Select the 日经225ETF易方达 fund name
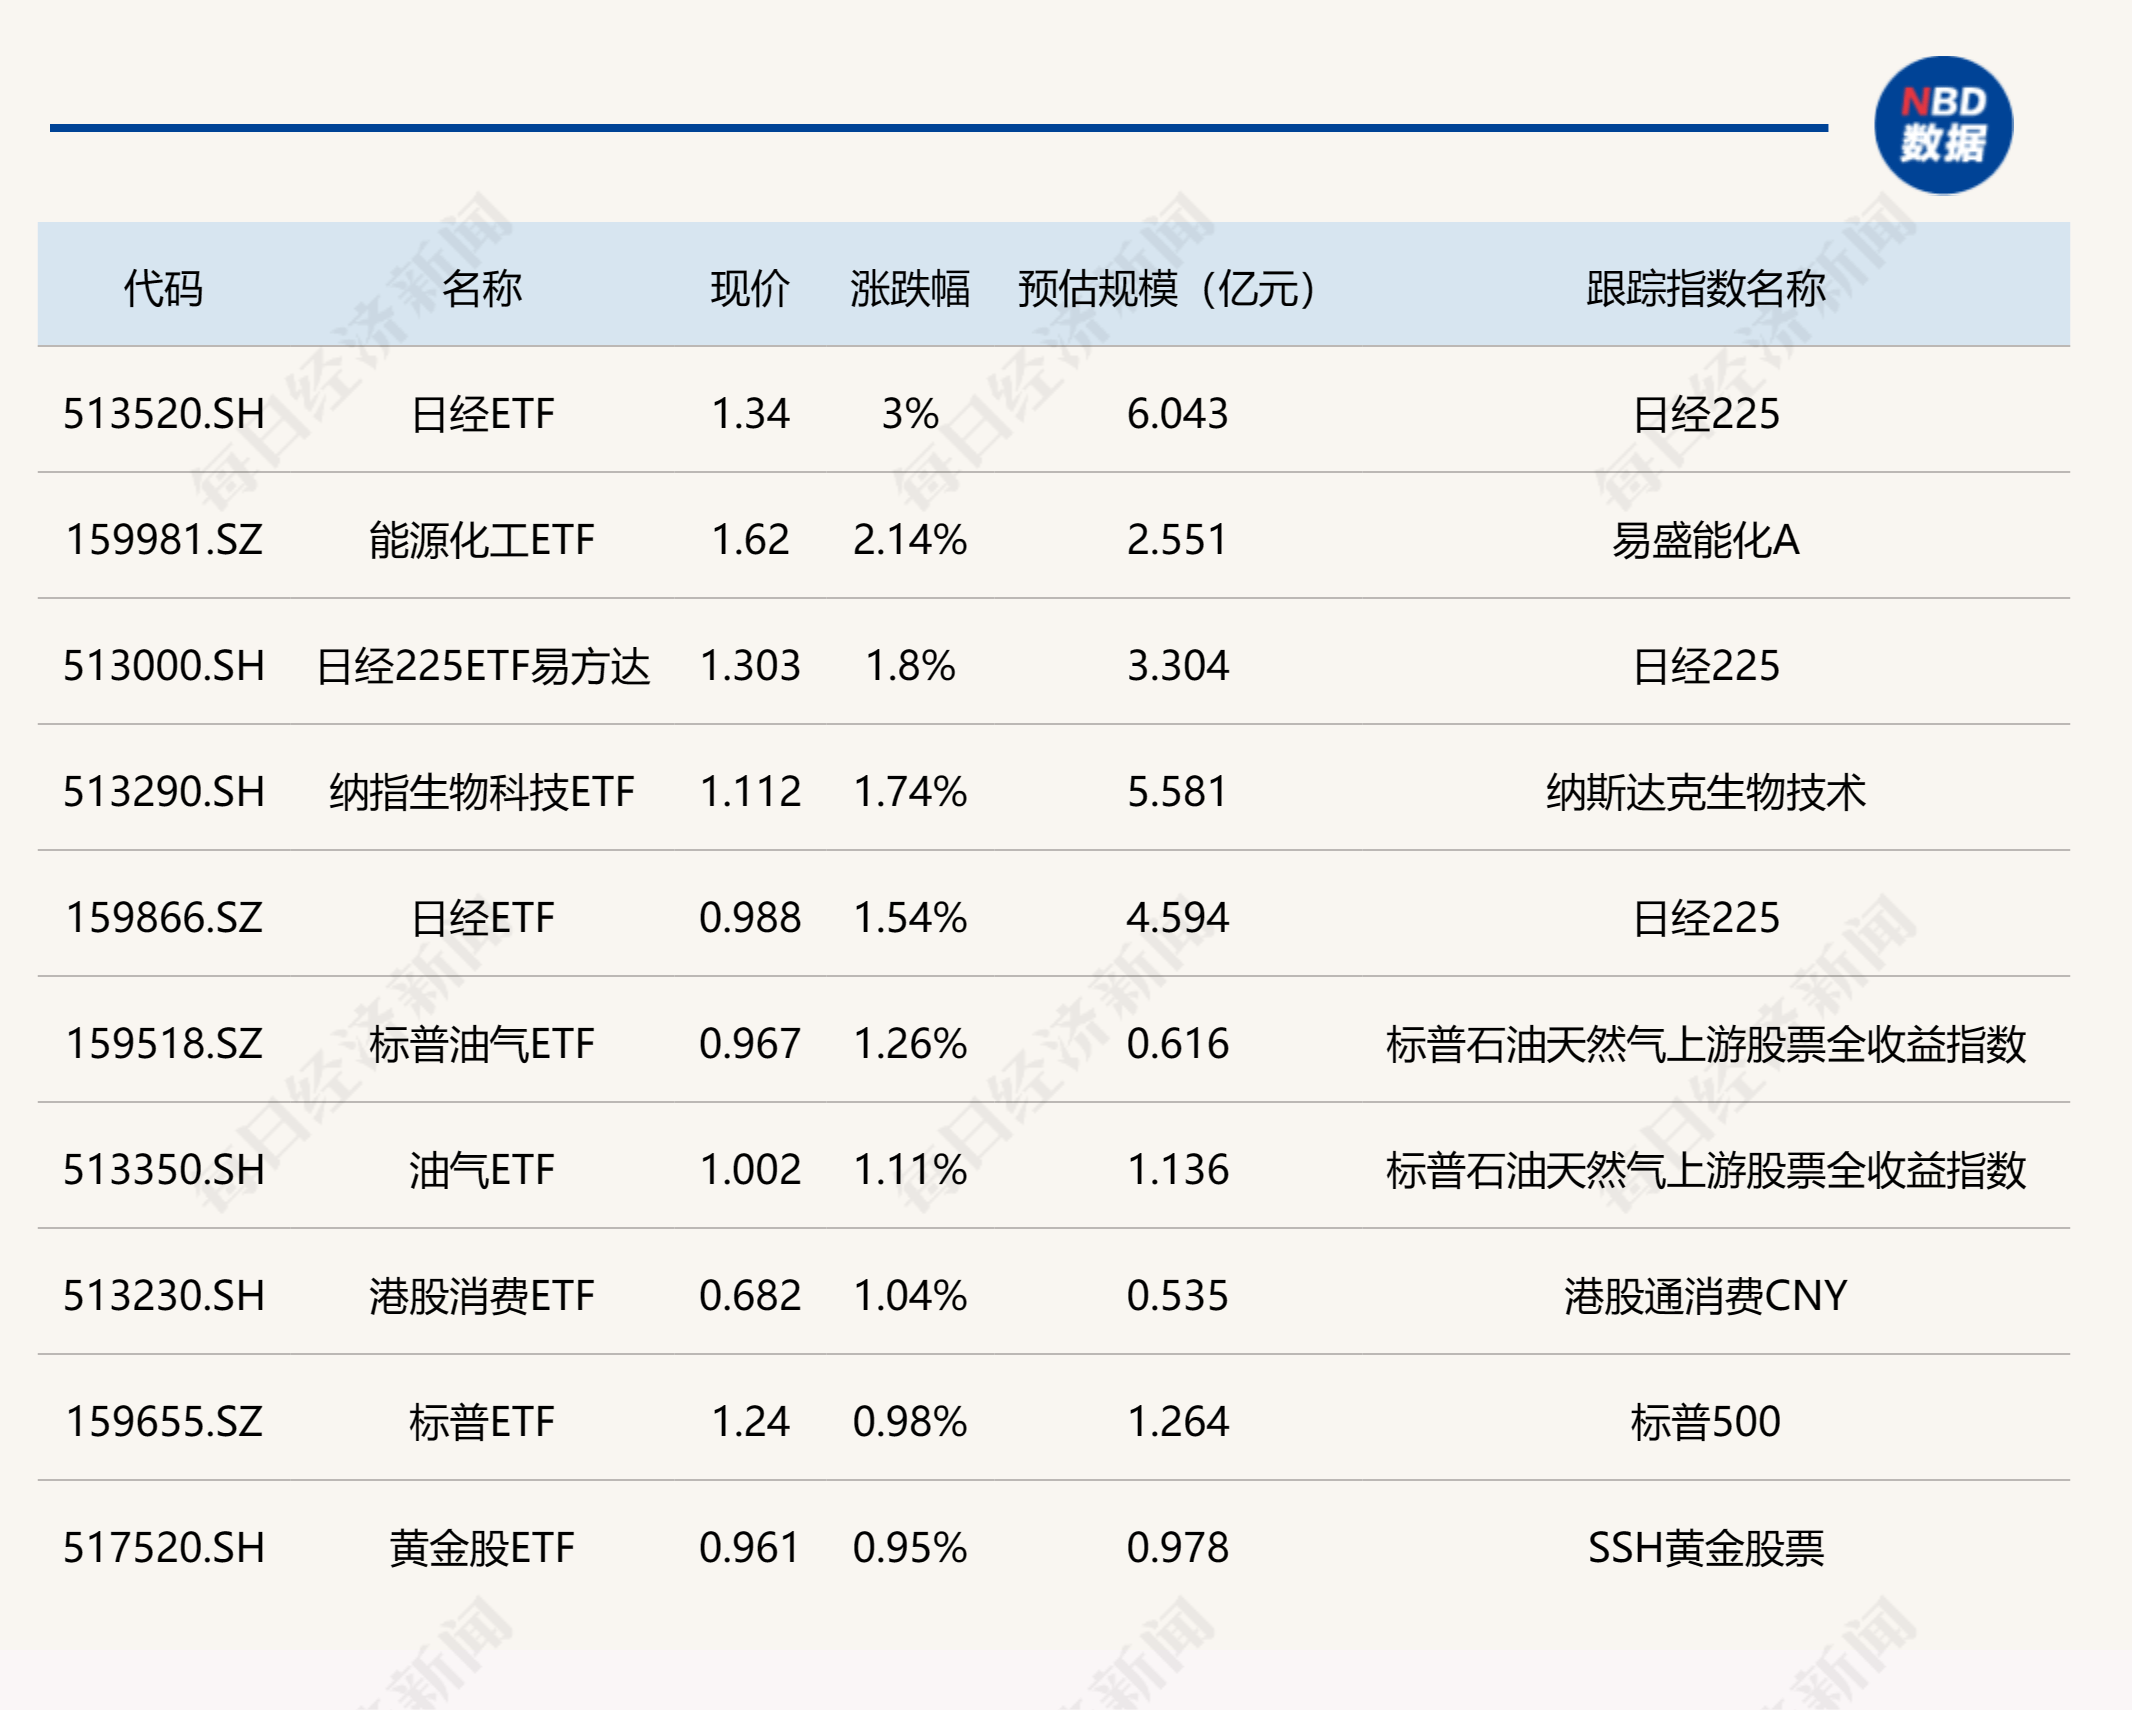 (482, 666)
